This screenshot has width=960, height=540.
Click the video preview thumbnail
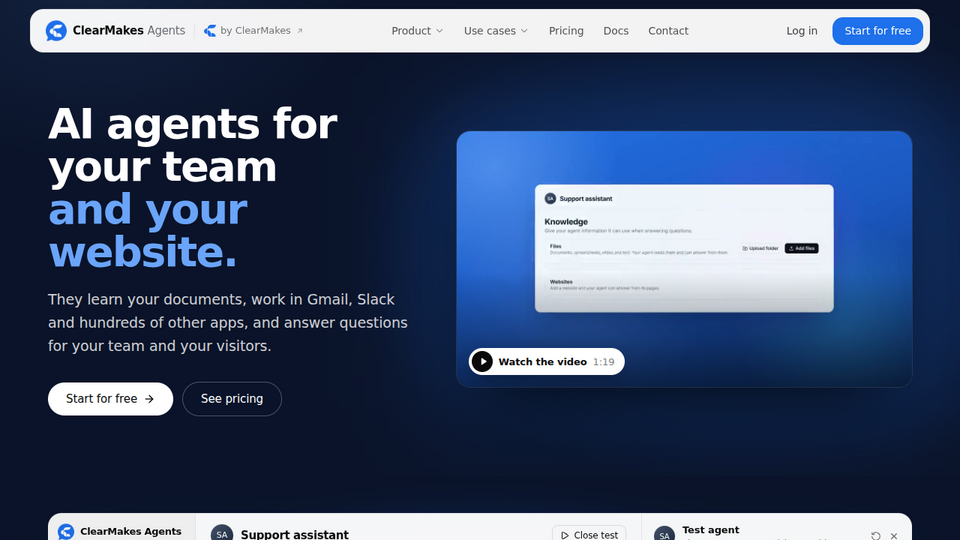point(684,259)
